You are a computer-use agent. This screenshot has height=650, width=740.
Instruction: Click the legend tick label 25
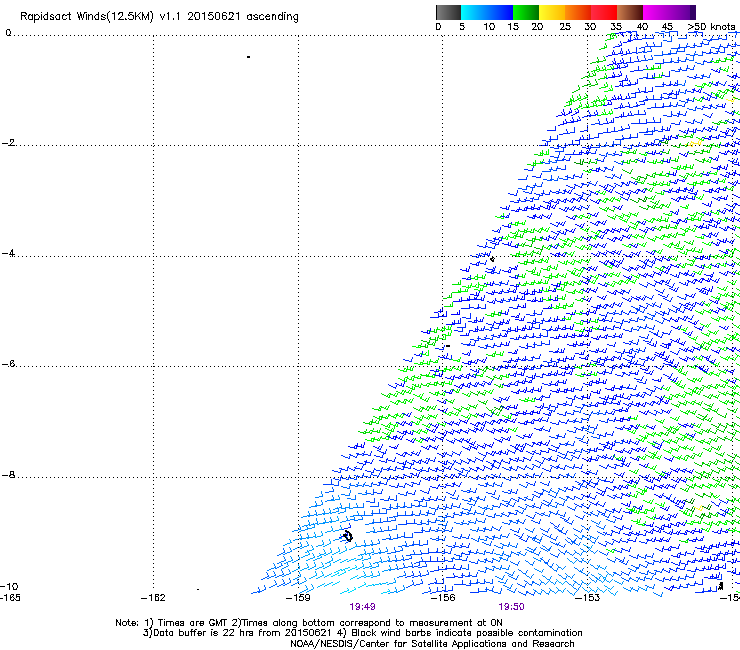point(565,27)
